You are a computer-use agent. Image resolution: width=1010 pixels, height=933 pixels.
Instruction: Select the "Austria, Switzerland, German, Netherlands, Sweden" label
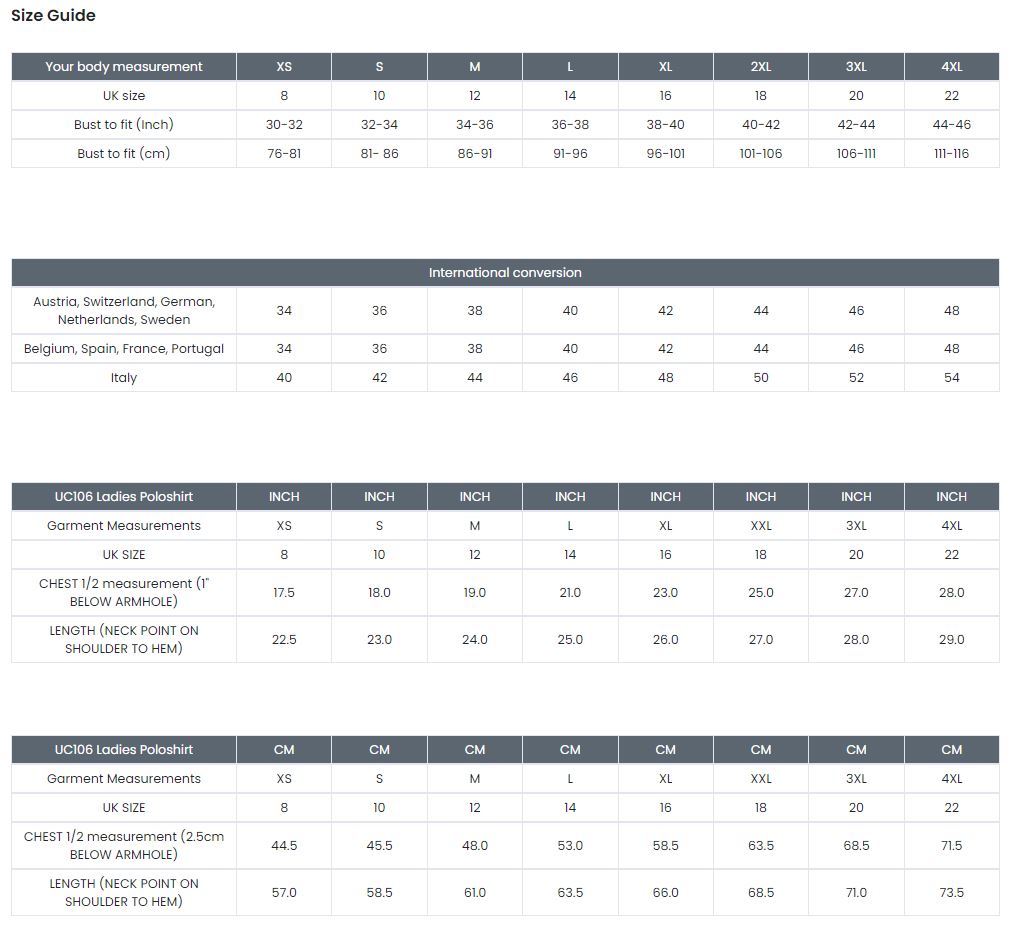pos(124,311)
